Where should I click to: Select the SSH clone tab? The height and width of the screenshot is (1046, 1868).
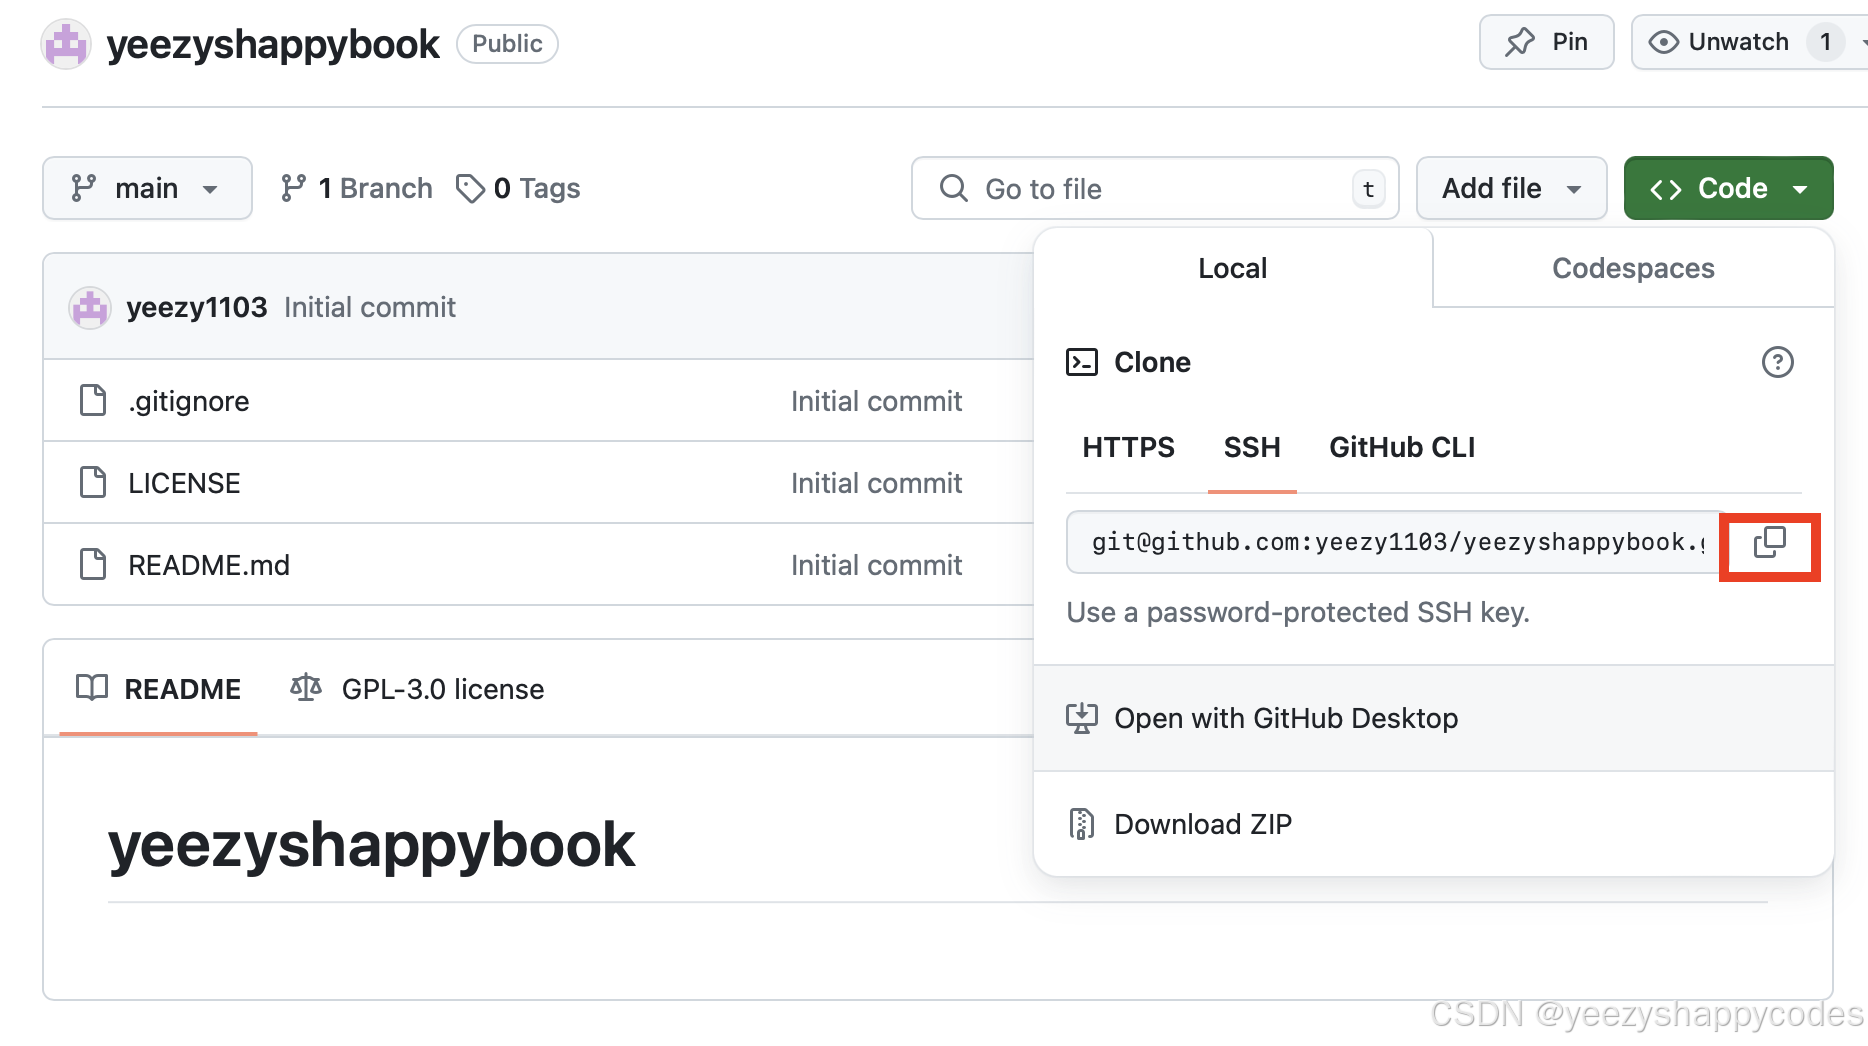(x=1252, y=447)
